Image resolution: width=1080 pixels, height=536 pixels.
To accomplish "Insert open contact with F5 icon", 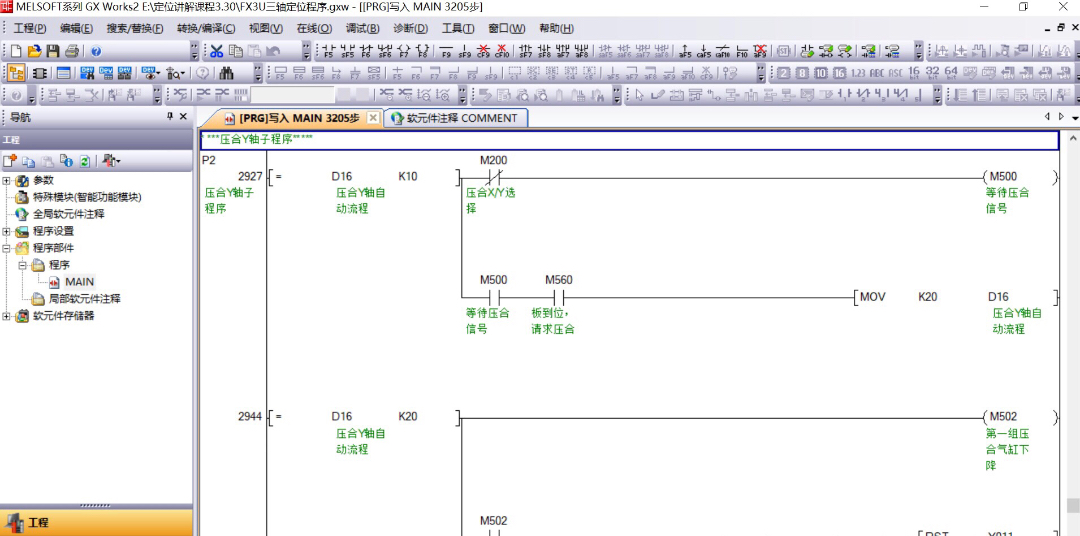I will [329, 51].
